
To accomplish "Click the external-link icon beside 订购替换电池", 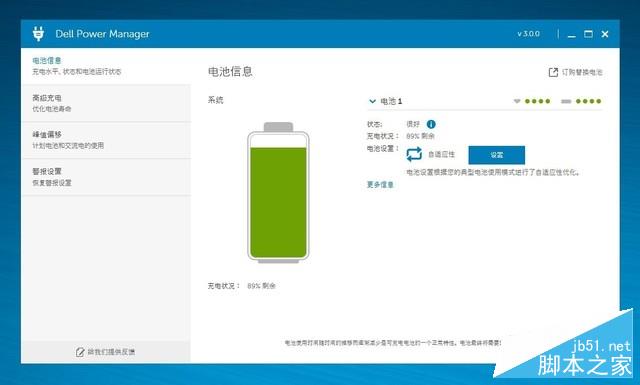I will pos(553,72).
